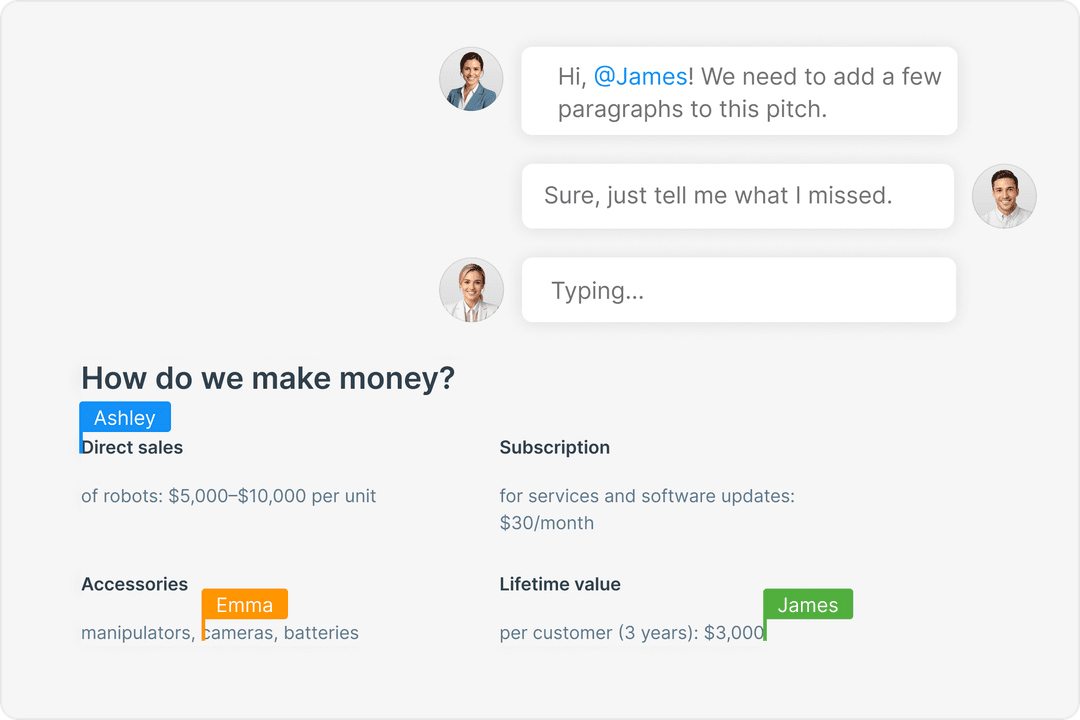Click Emma's orange name tag color block
This screenshot has width=1080, height=720.
[x=244, y=604]
